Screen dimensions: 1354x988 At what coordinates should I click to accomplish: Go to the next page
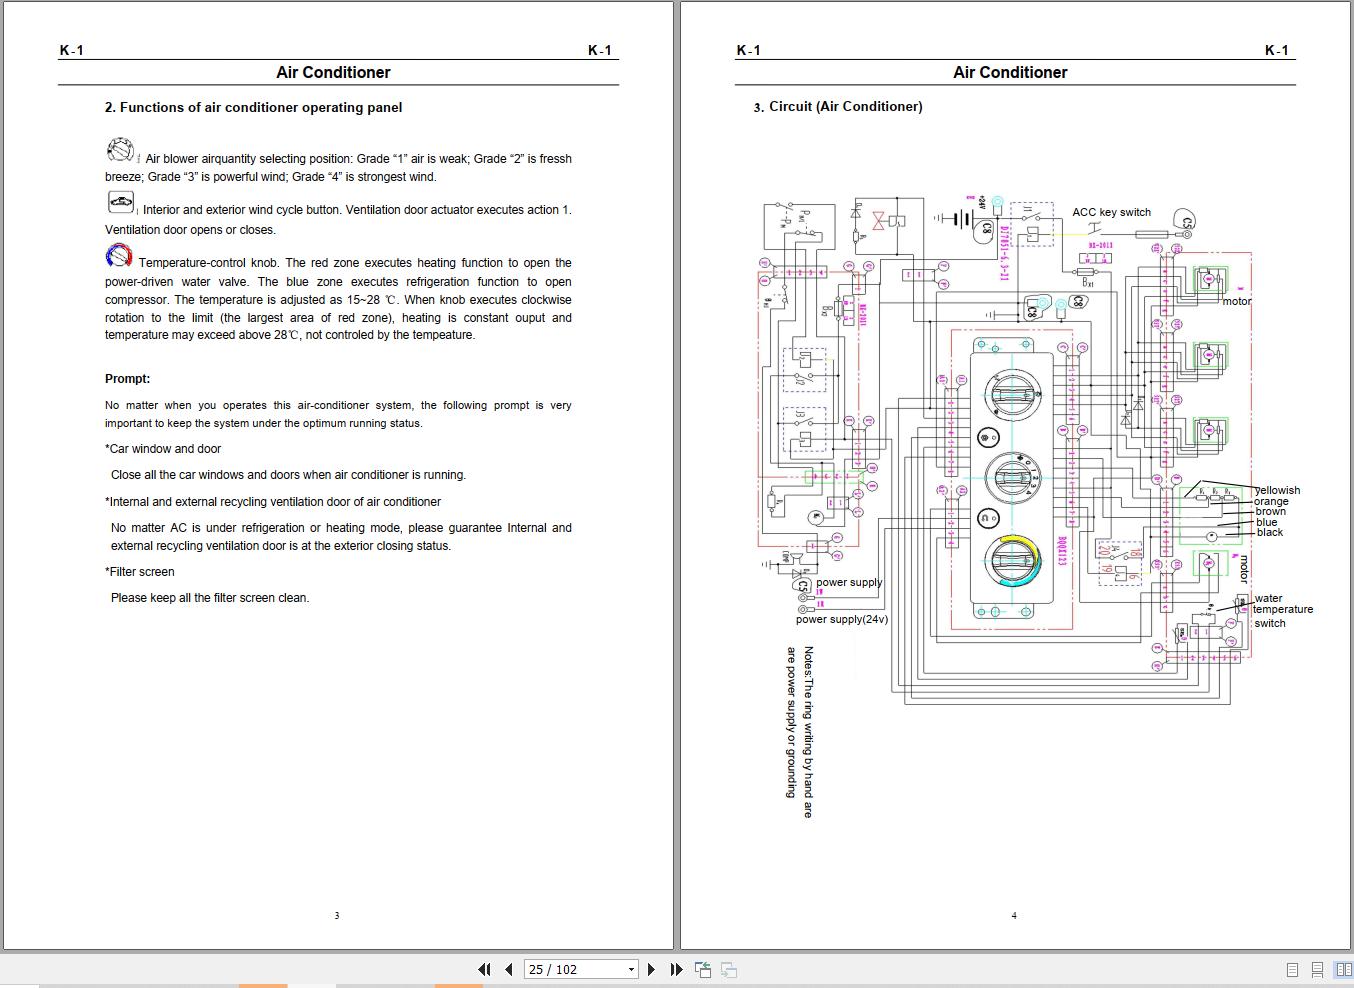pos(652,969)
